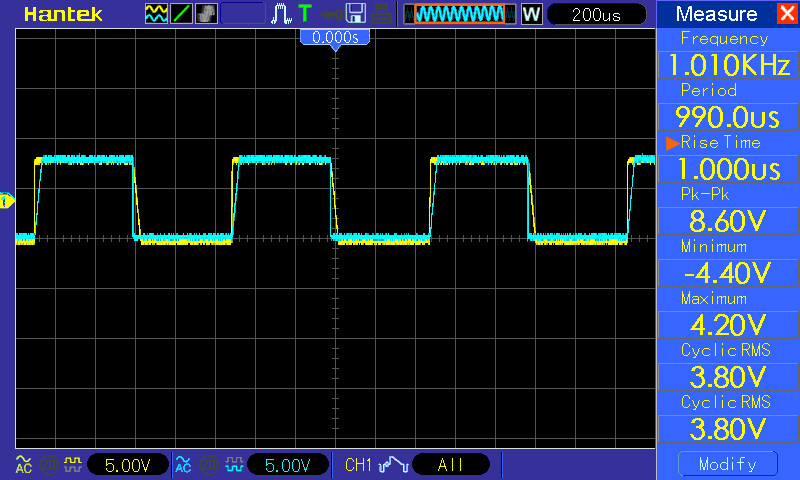Click the W window mode icon
This screenshot has height=480, width=800.
pyautogui.click(x=532, y=14)
